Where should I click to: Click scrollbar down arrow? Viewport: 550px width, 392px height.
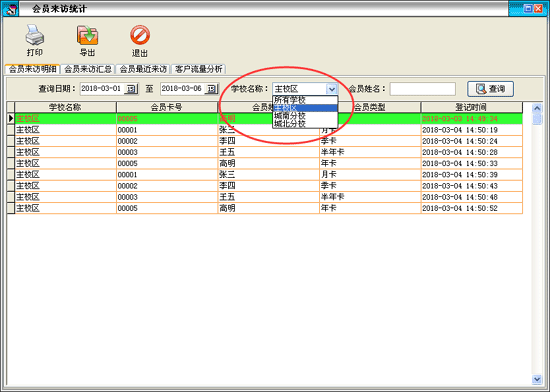pyautogui.click(x=537, y=379)
